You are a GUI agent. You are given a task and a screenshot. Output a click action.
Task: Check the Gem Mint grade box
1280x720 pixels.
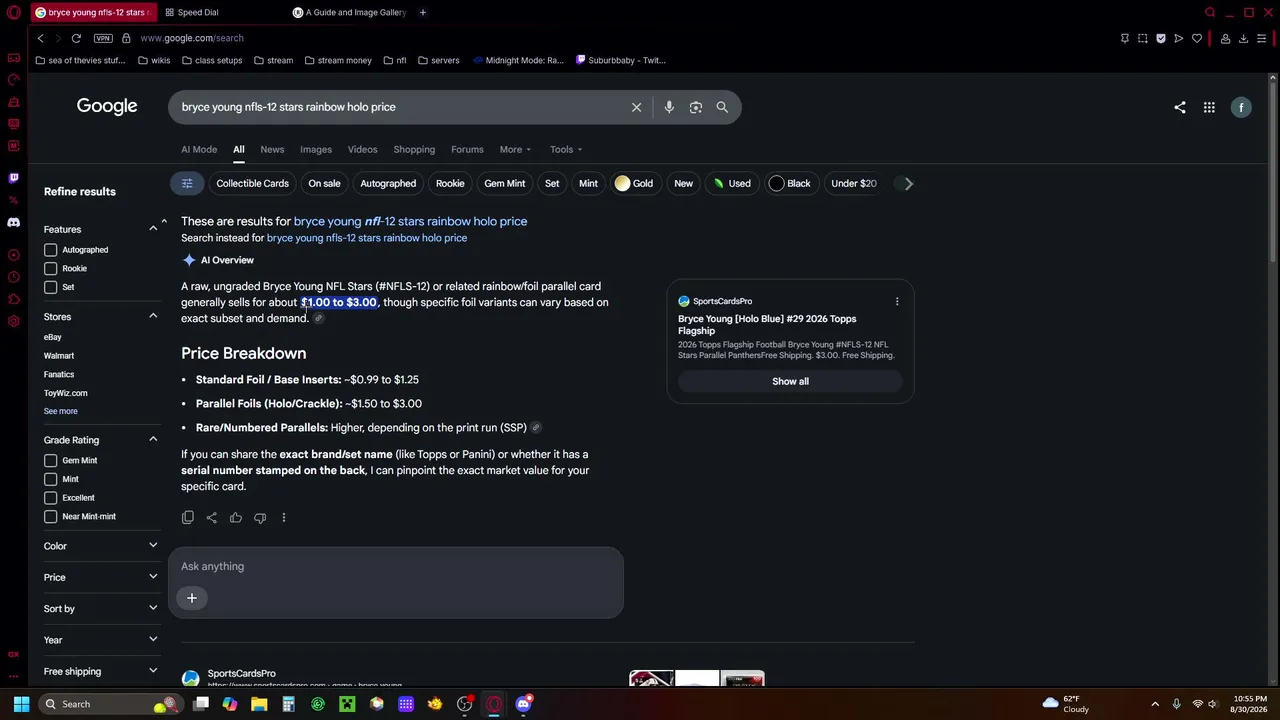point(51,460)
